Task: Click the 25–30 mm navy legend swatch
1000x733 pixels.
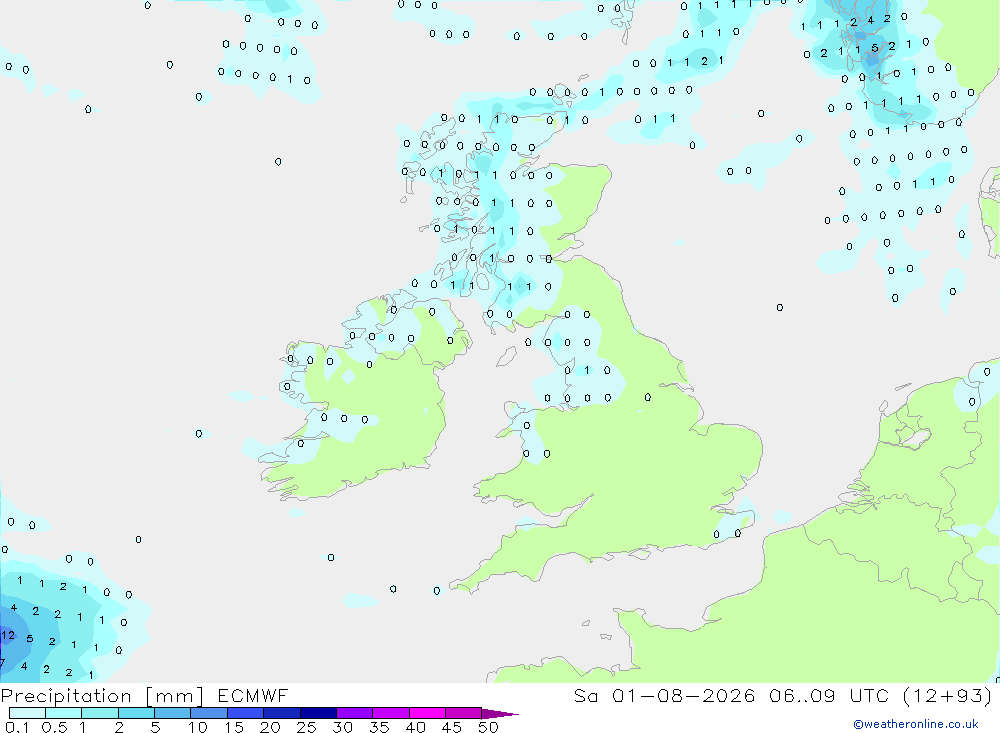Action: [318, 713]
